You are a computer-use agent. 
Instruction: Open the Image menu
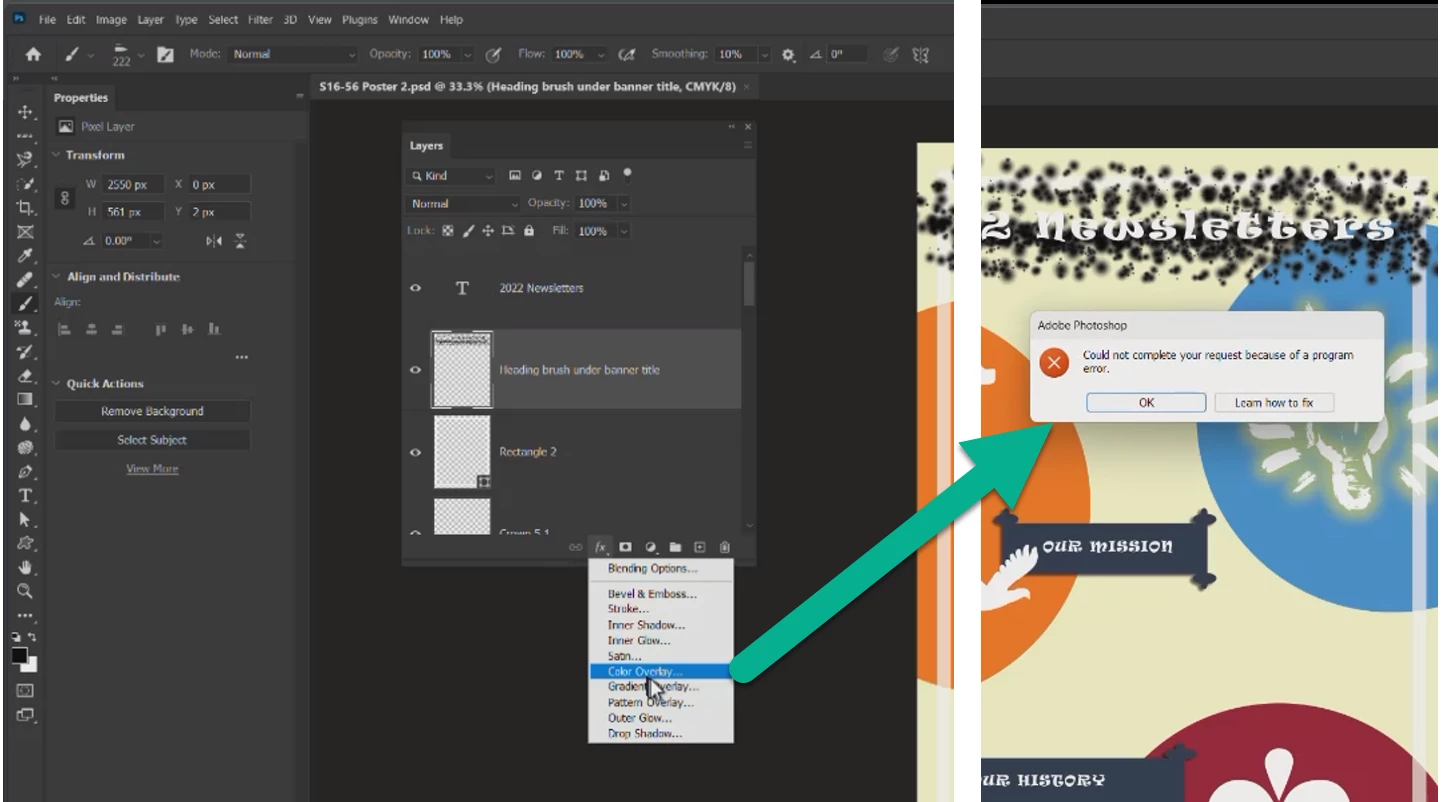111,20
